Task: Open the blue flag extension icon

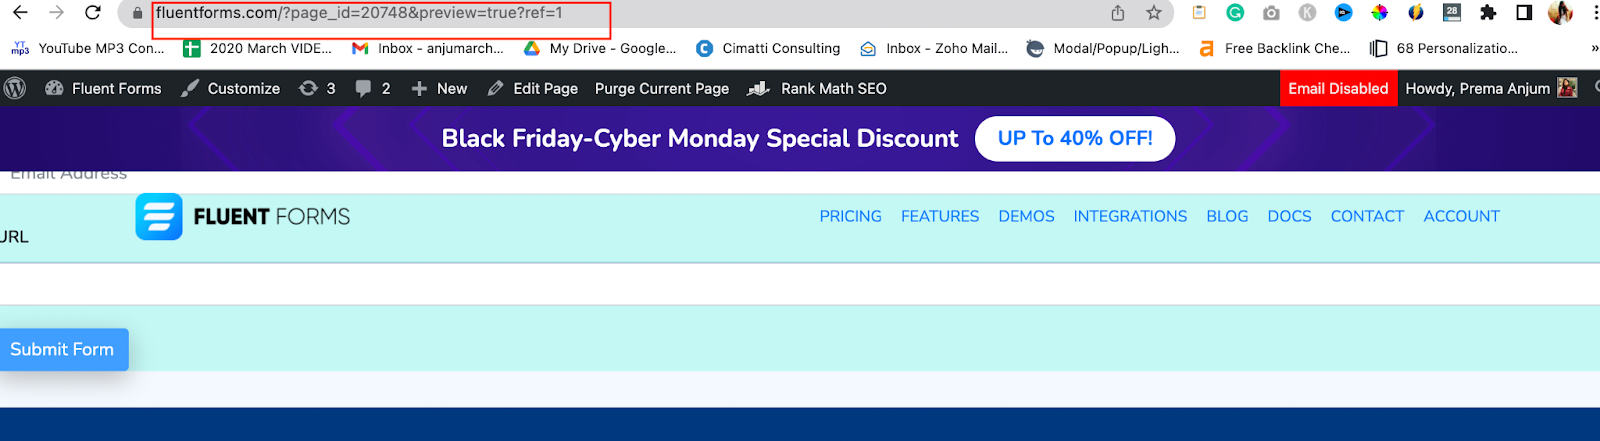Action: (x=1343, y=13)
